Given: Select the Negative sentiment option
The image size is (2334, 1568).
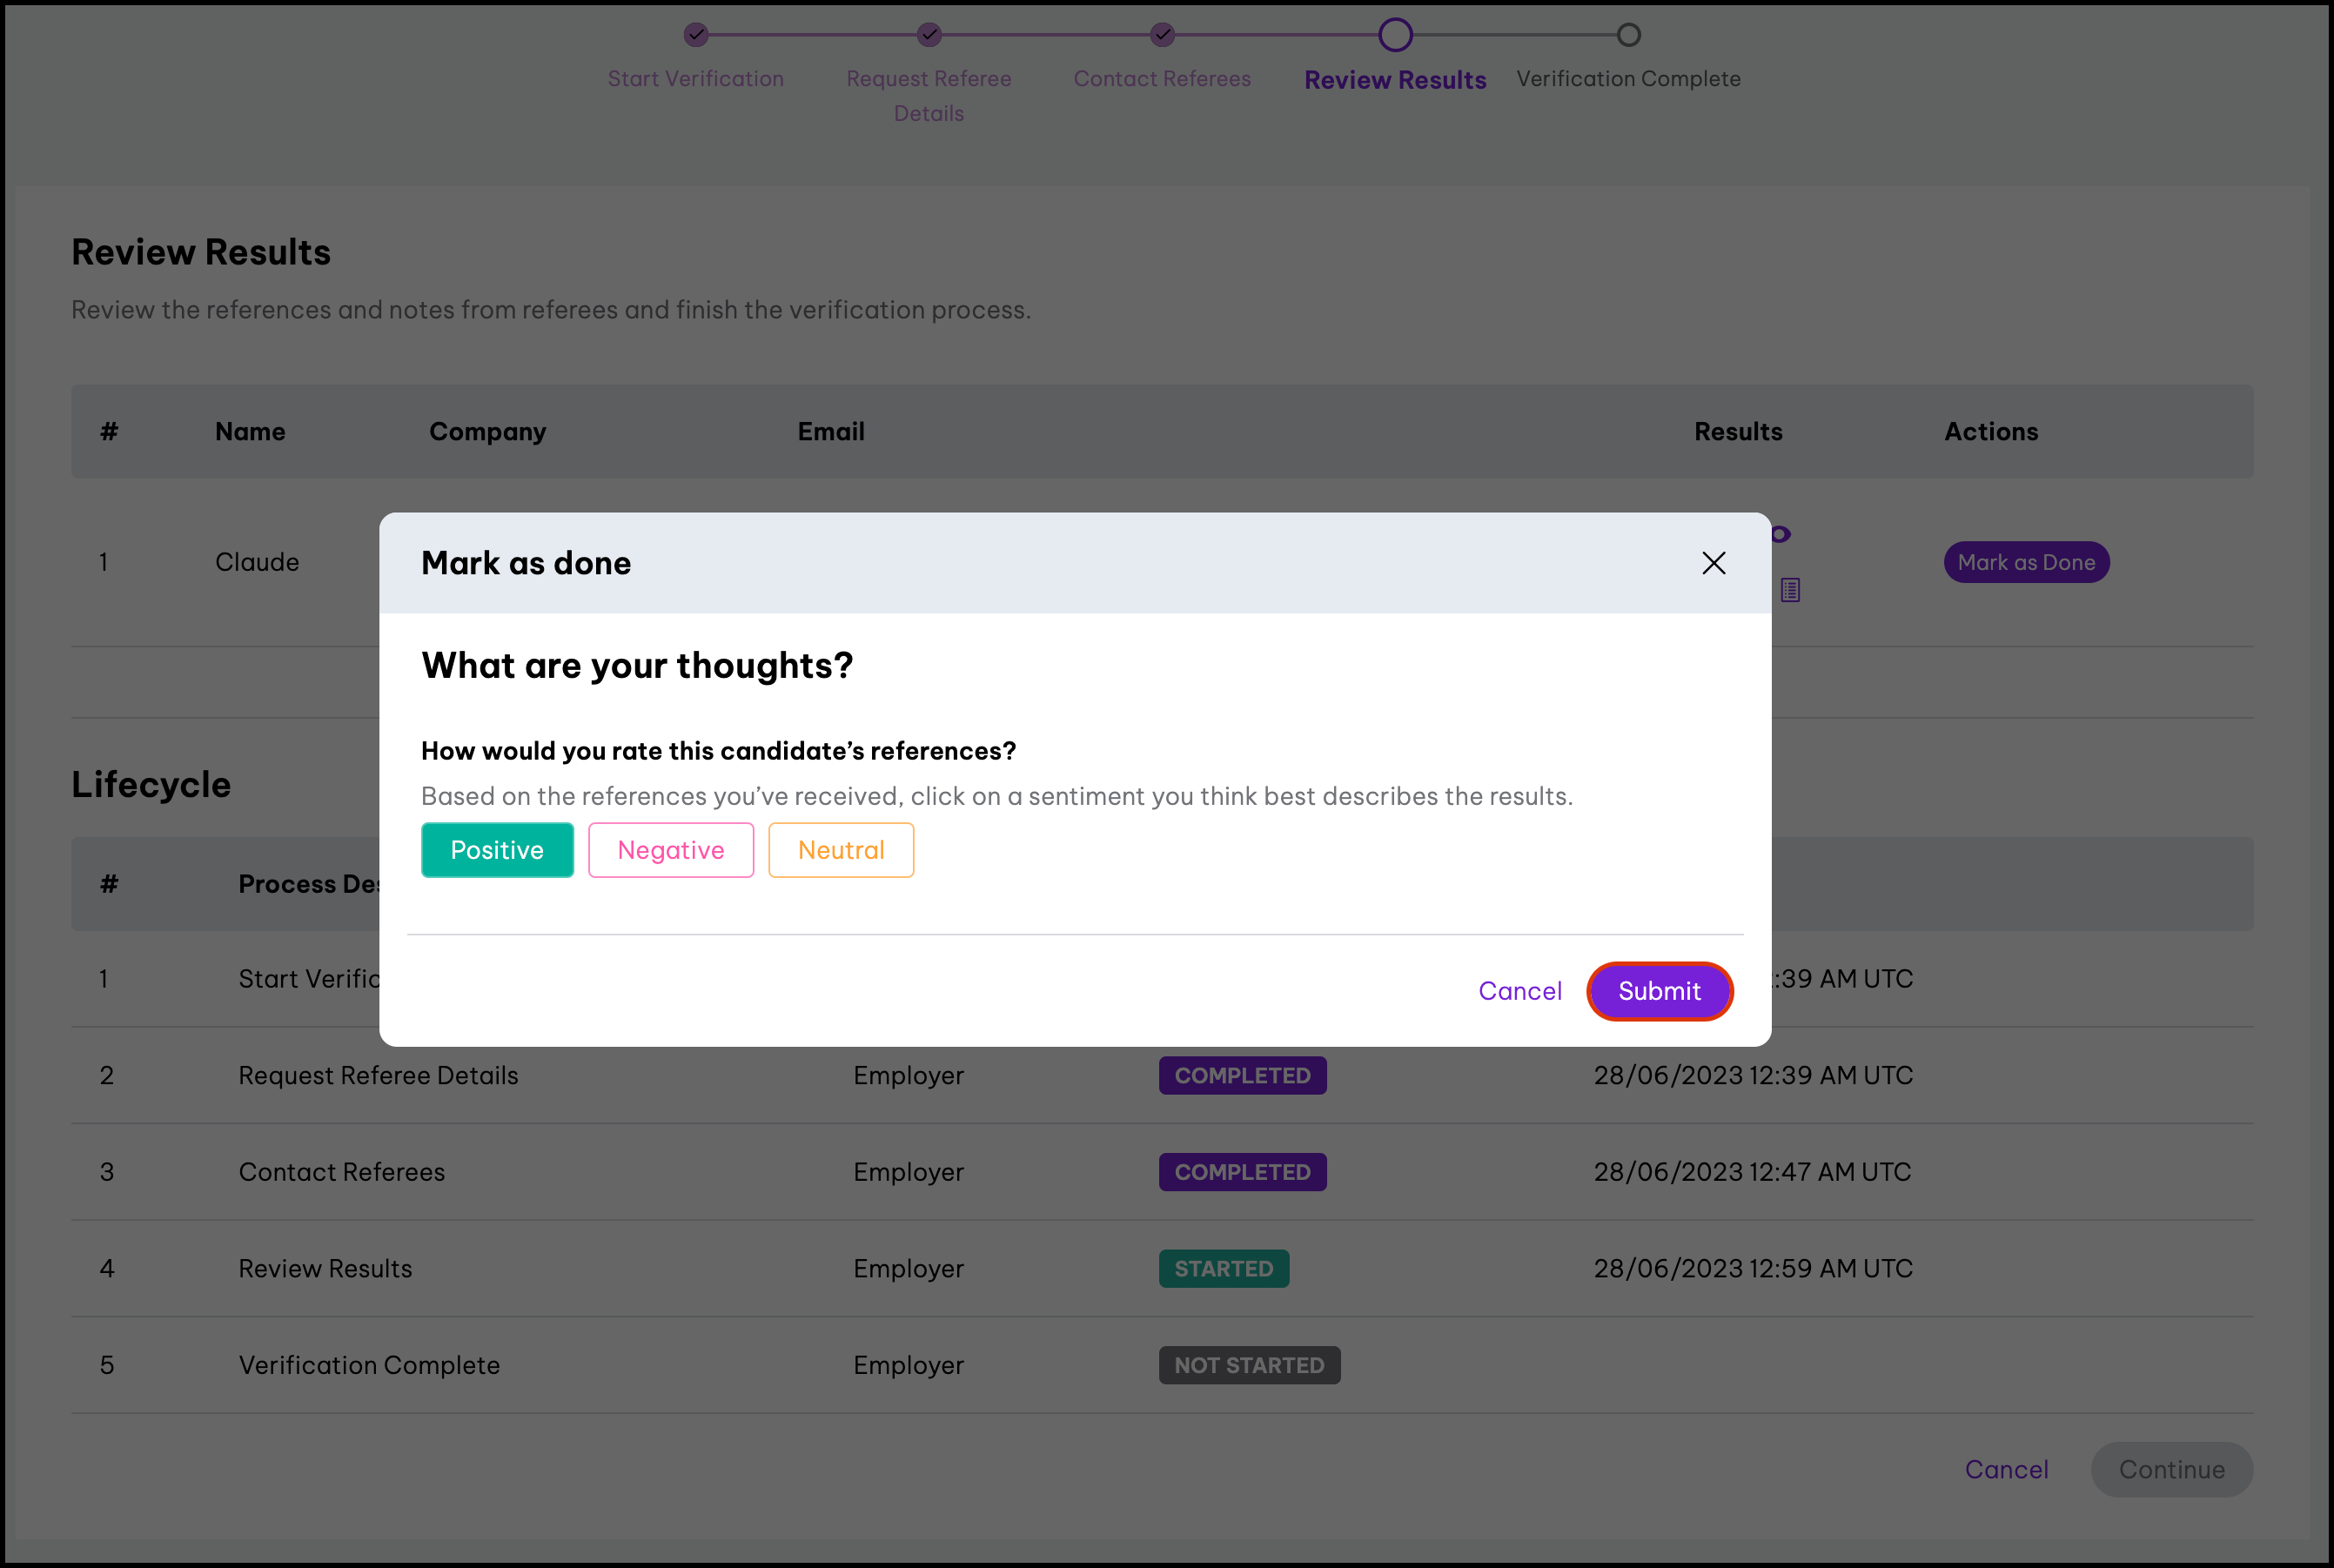Looking at the screenshot, I should pyautogui.click(x=670, y=850).
